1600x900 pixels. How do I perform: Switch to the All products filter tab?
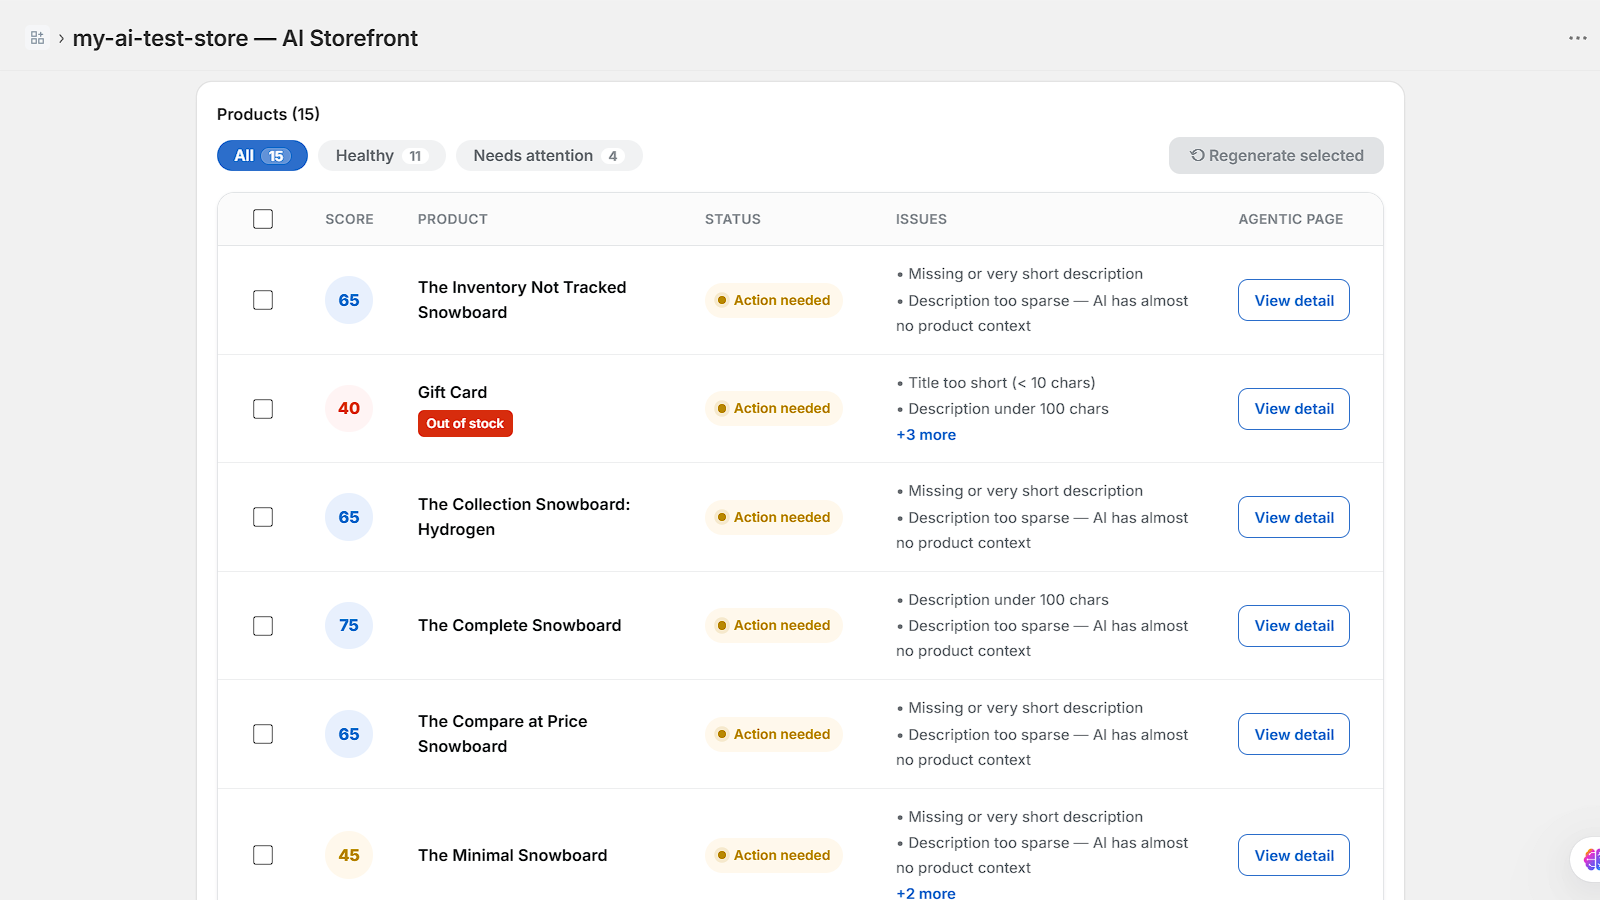tap(262, 156)
